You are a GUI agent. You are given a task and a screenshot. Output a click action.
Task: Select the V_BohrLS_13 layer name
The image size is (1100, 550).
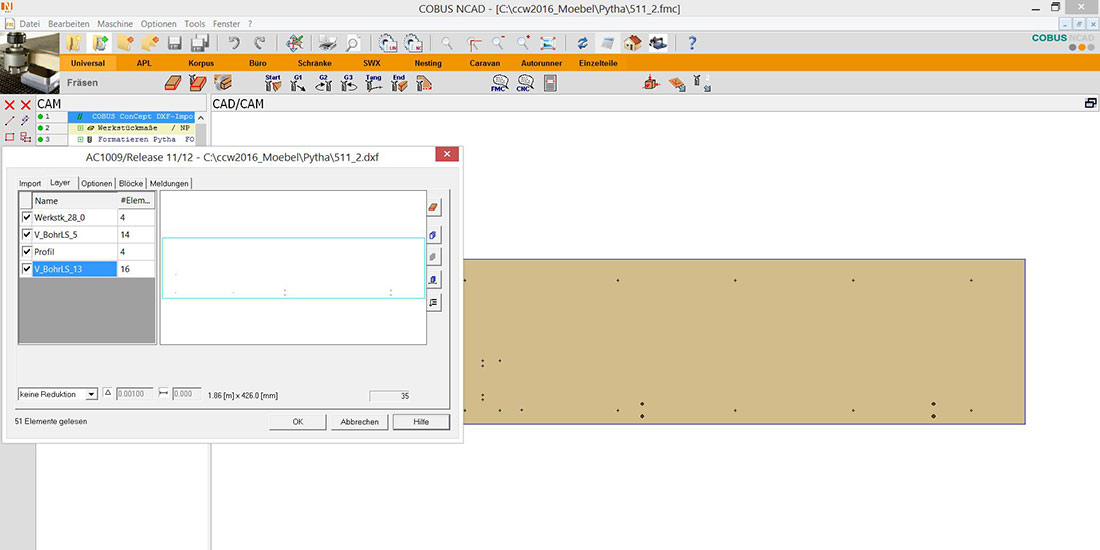(x=74, y=269)
